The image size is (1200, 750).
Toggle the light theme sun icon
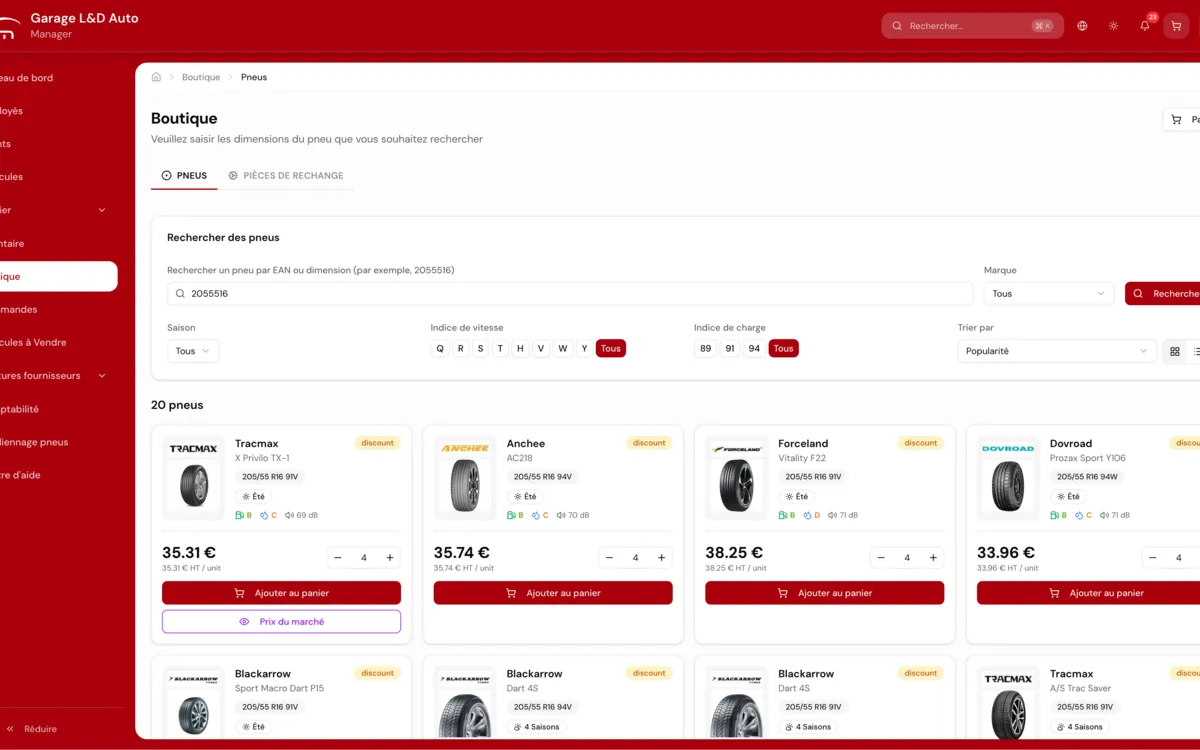coord(1113,26)
